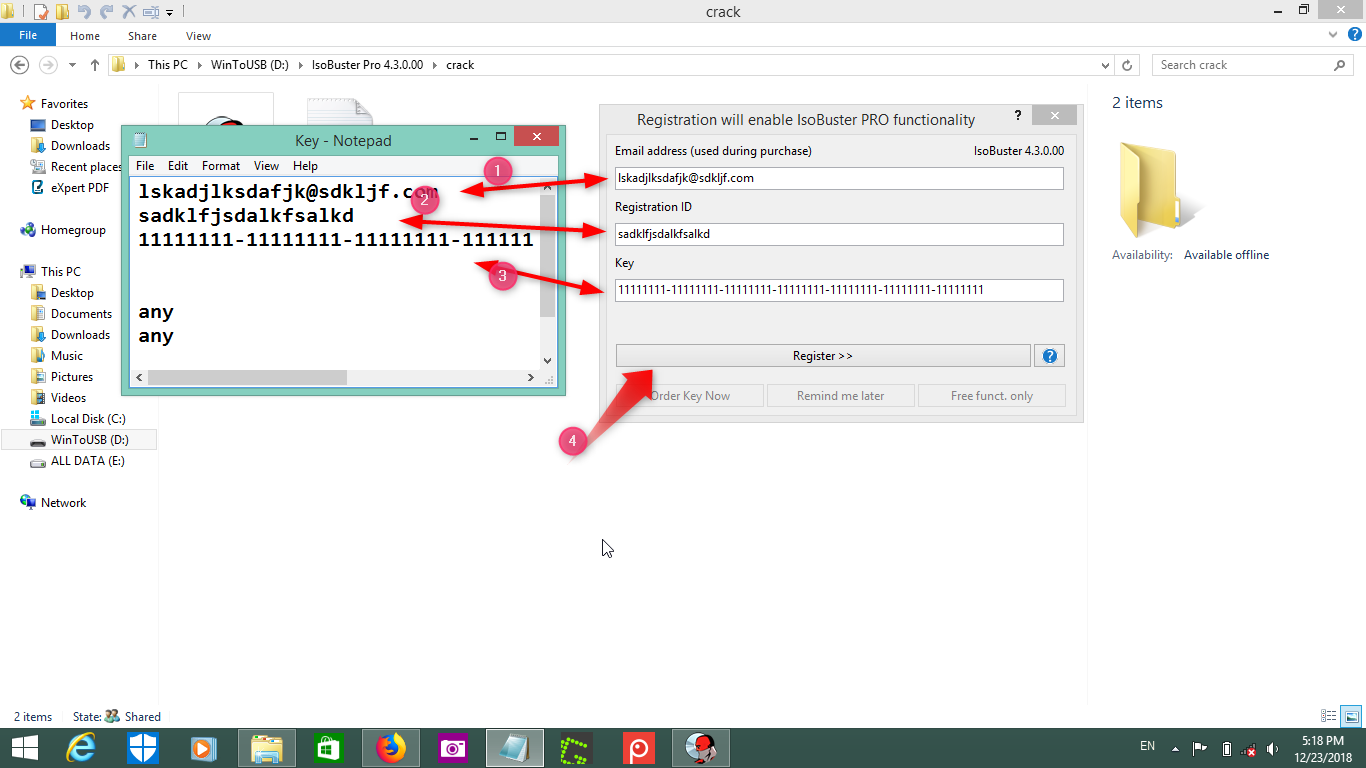Image resolution: width=1366 pixels, height=768 pixels.
Task: Click the question mark in registration dialog title
Action: (x=1018, y=116)
